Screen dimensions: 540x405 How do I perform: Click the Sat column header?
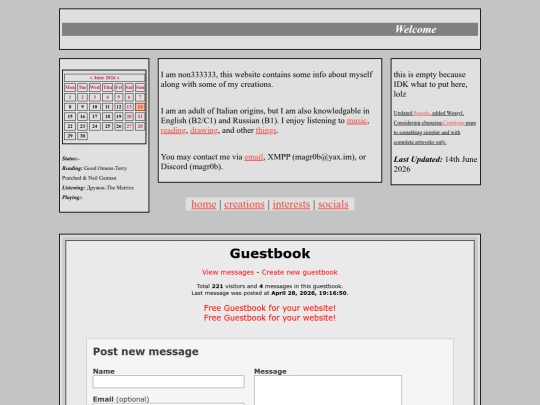tap(129, 87)
